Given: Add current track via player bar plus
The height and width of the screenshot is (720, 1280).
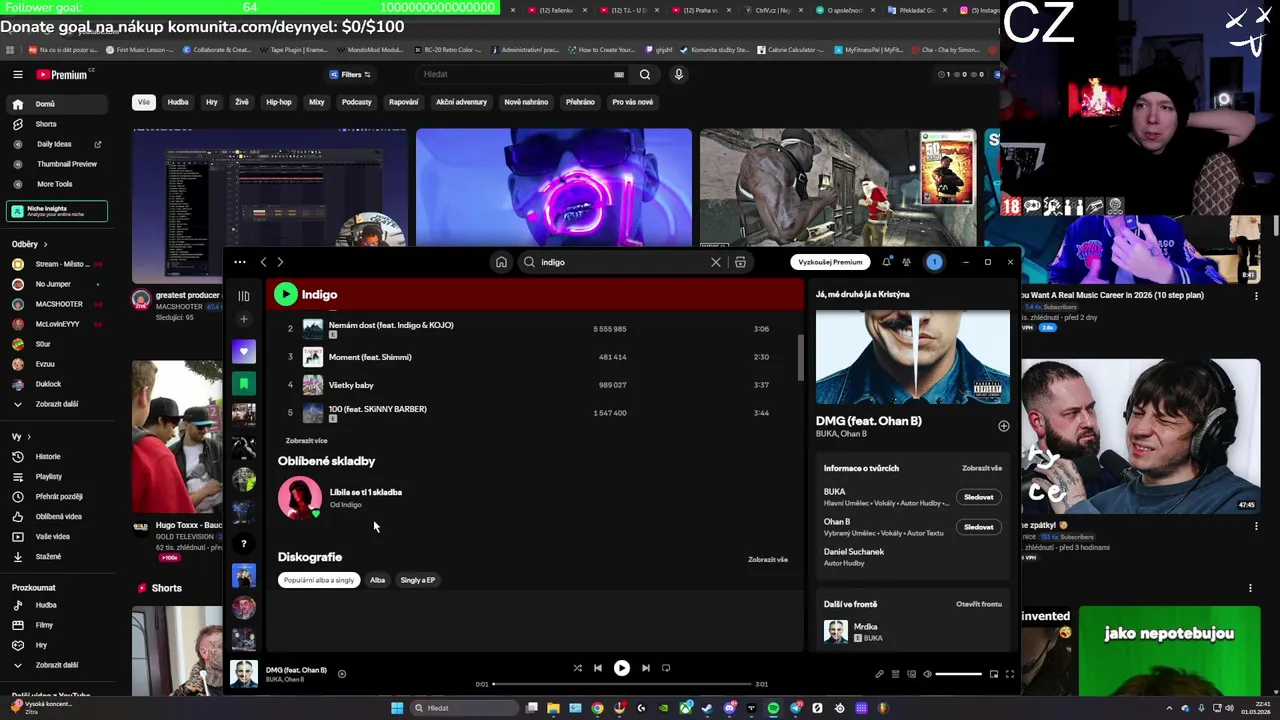Looking at the screenshot, I should (x=342, y=674).
